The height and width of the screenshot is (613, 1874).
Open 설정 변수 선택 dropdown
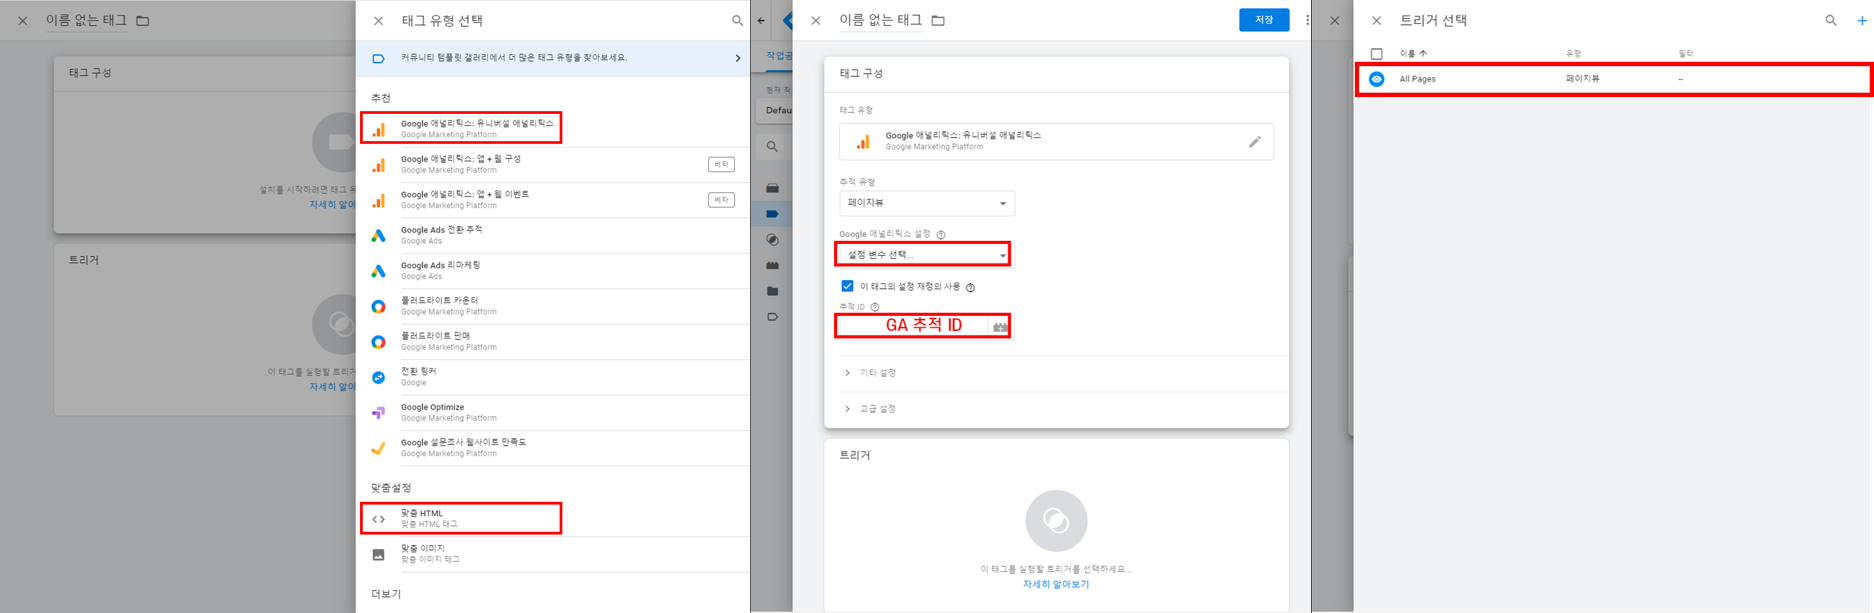tap(922, 254)
